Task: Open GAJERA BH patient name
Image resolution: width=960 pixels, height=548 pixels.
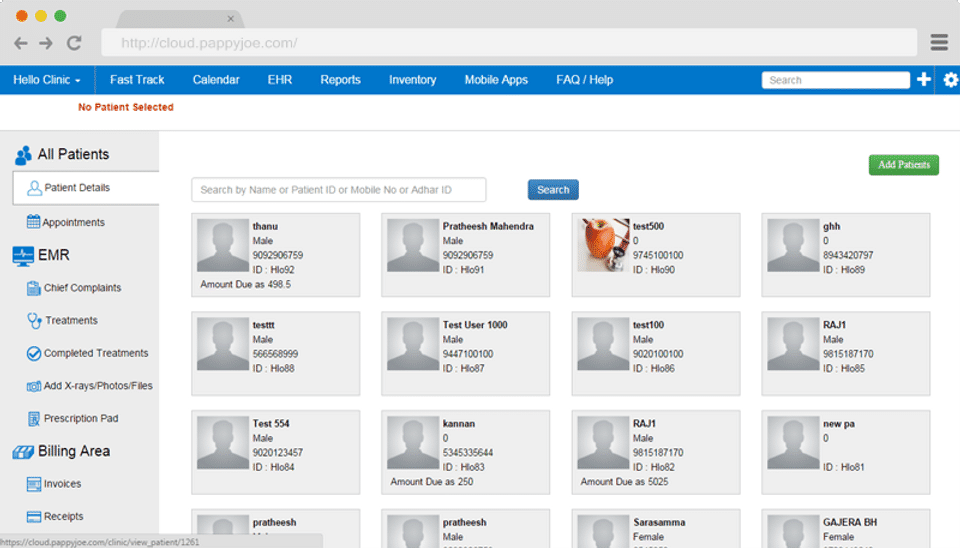Action: (x=850, y=522)
